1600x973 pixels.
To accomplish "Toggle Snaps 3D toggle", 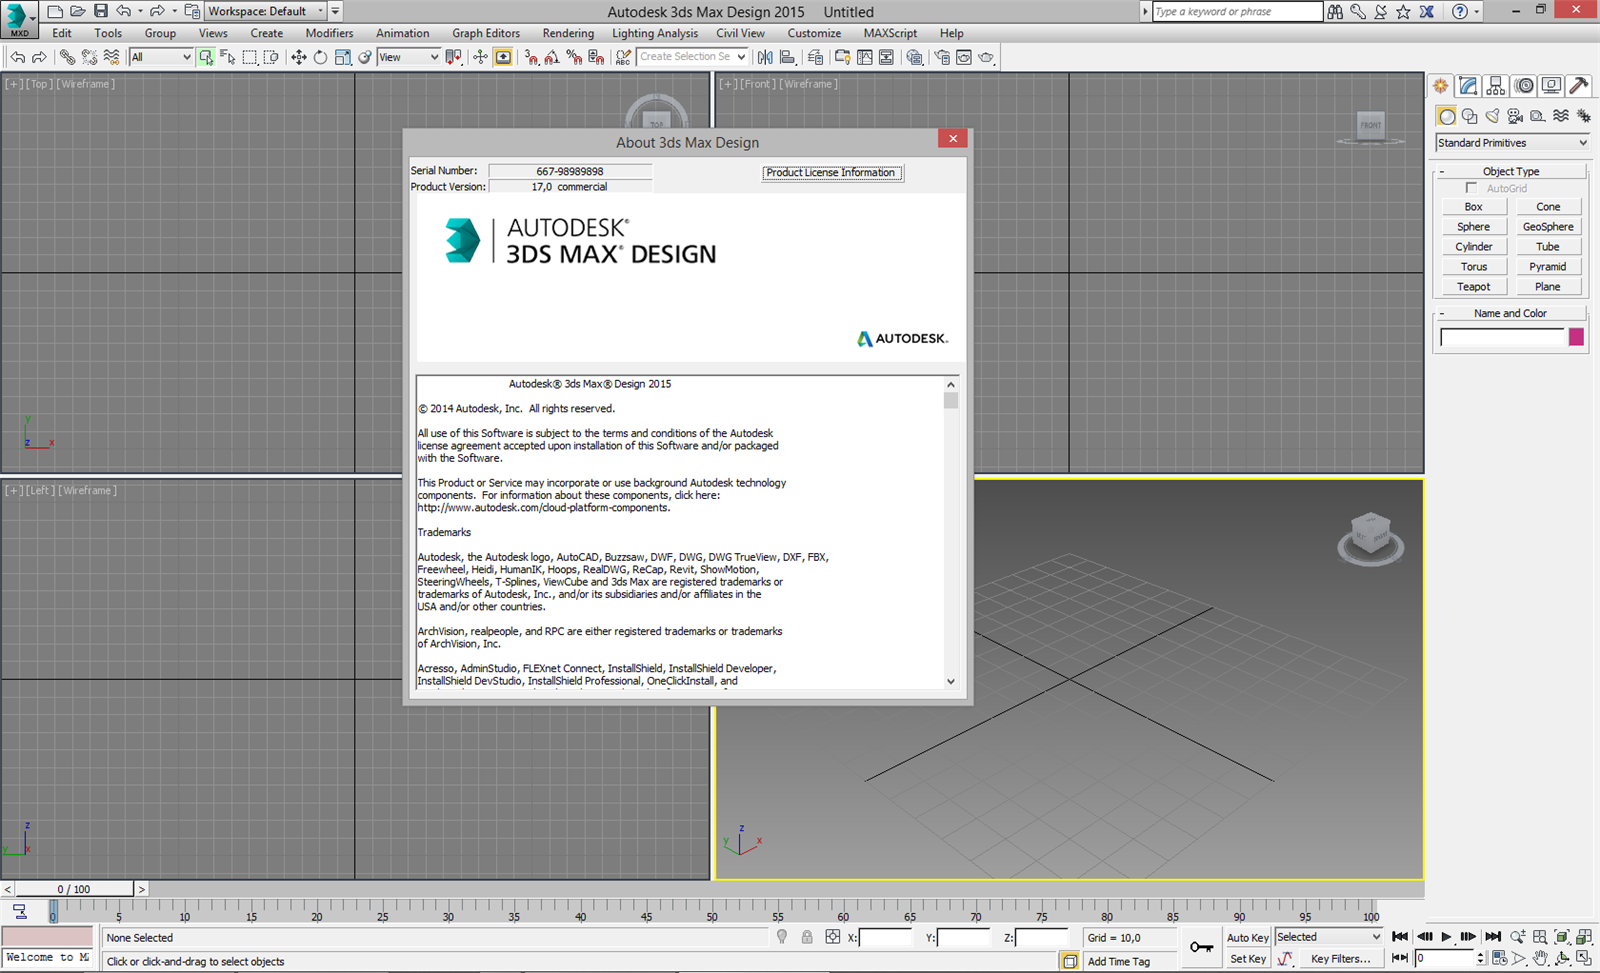I will coord(532,57).
